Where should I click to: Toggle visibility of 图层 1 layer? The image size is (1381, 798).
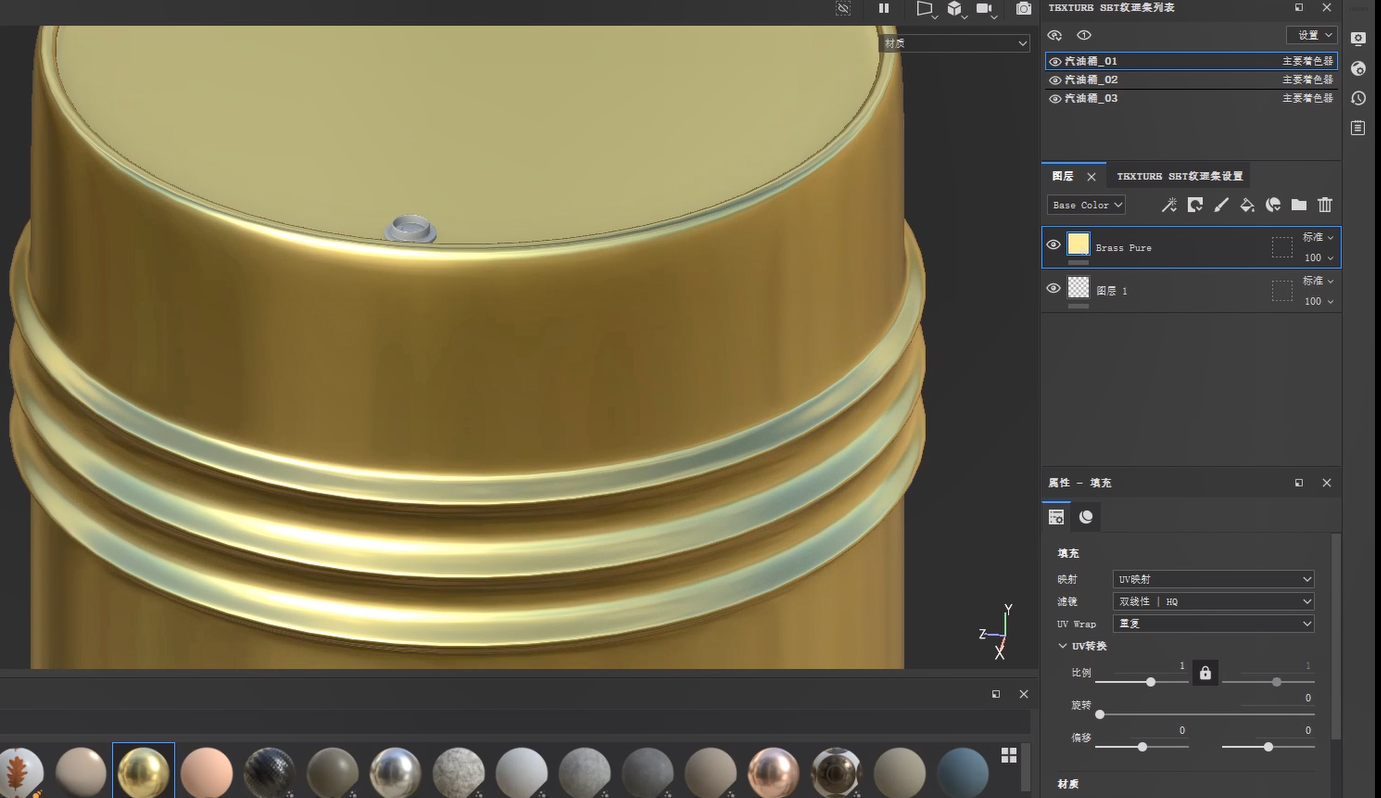tap(1053, 289)
